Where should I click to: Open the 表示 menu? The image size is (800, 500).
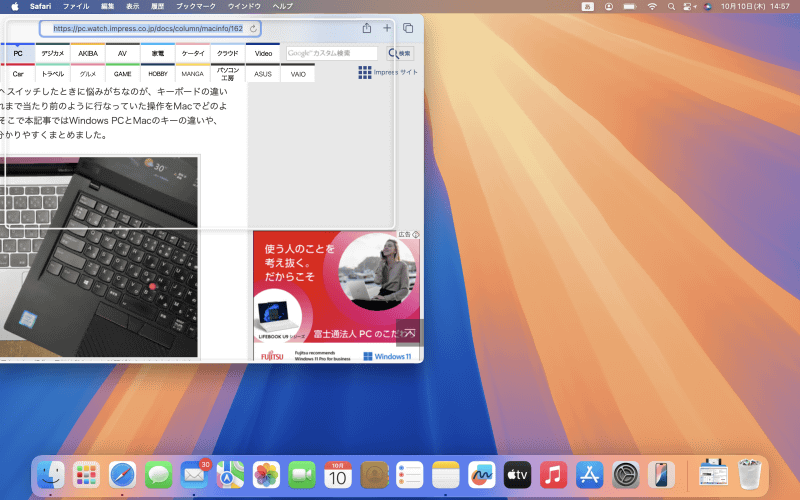(x=133, y=7)
